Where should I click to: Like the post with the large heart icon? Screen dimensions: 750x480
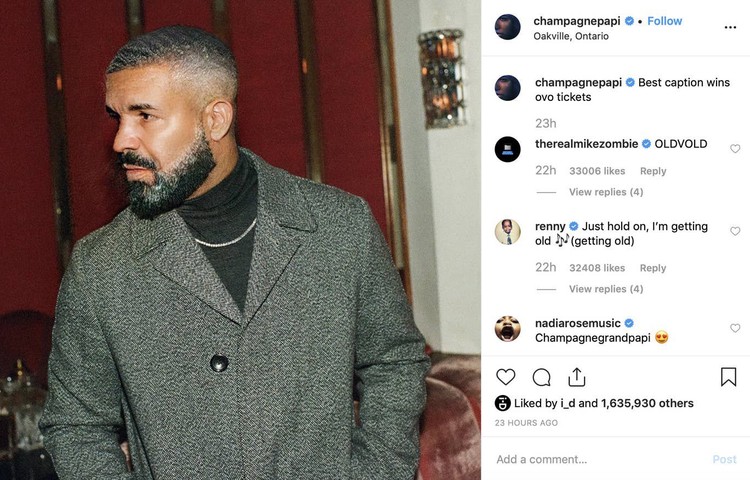(505, 377)
